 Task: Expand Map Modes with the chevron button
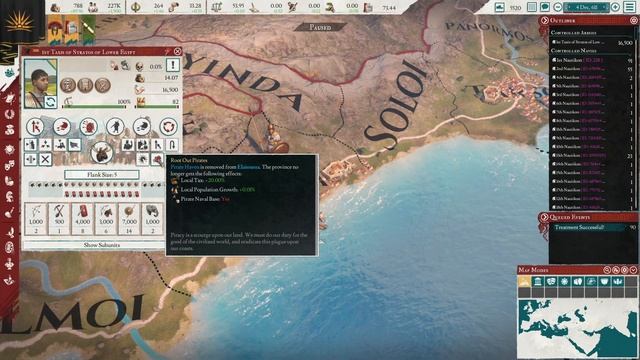click(x=633, y=270)
